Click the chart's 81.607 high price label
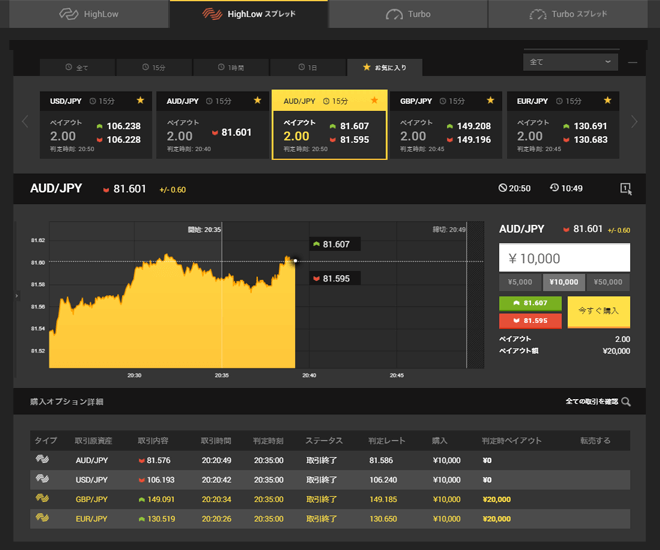The image size is (660, 550). point(335,244)
